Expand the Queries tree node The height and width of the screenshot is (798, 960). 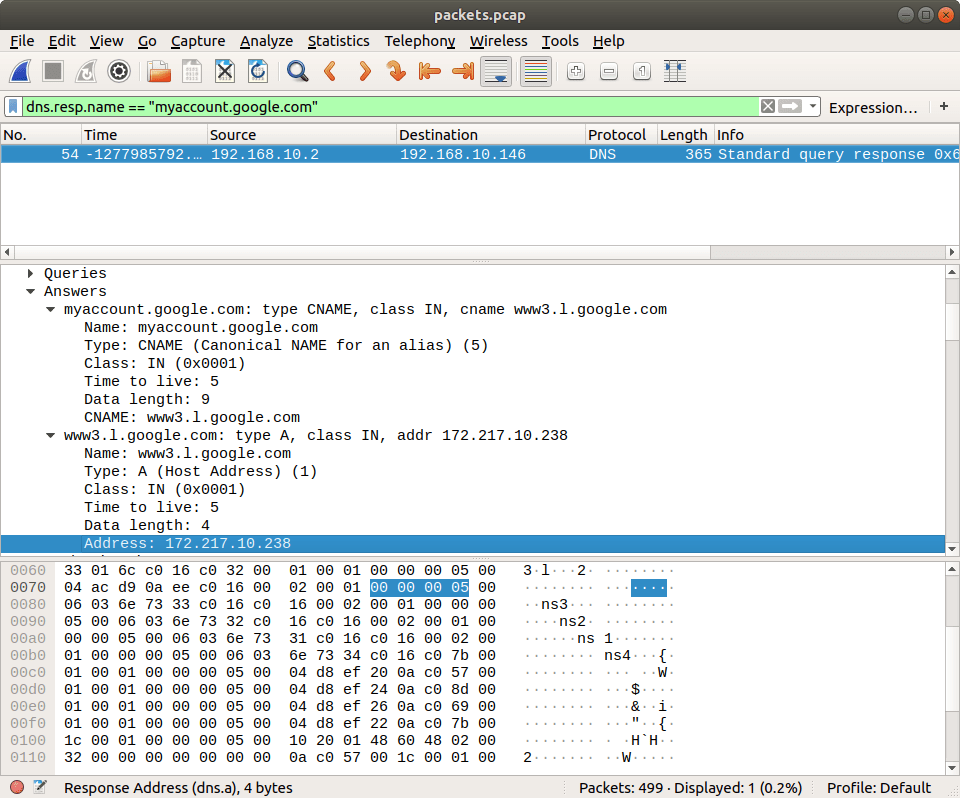(32, 273)
